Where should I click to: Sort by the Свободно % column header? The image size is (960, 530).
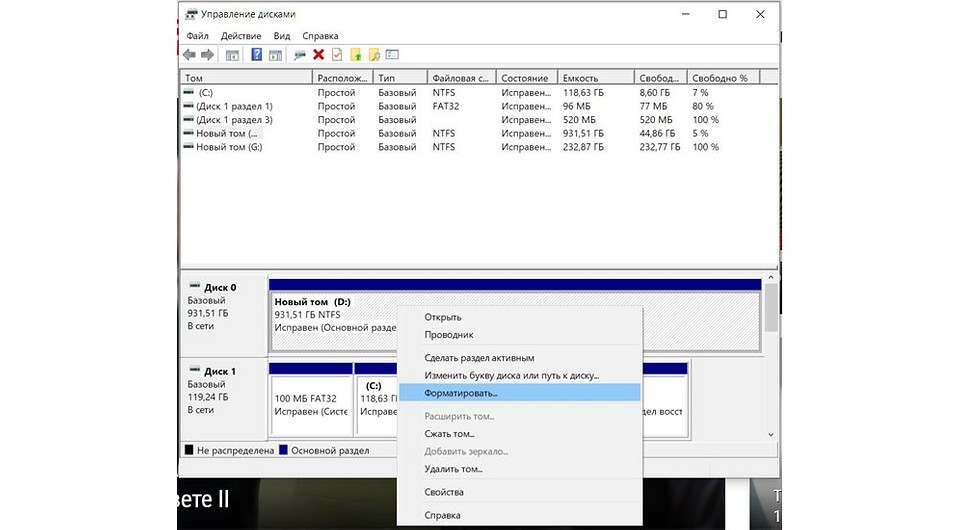[723, 78]
